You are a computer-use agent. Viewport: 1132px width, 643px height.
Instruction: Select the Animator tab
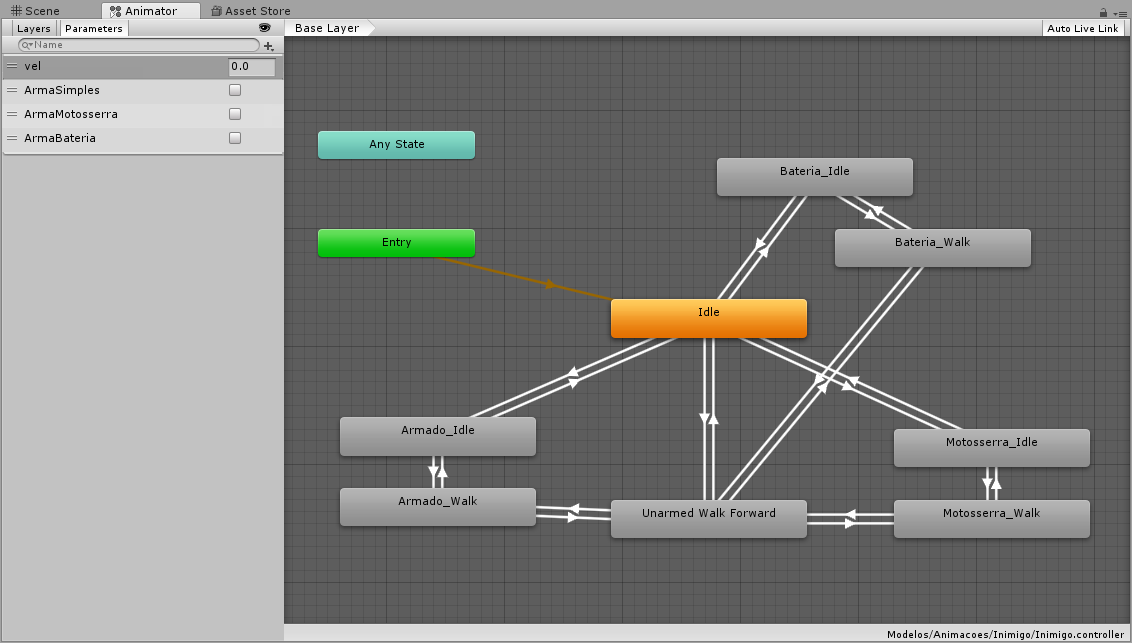coord(151,11)
